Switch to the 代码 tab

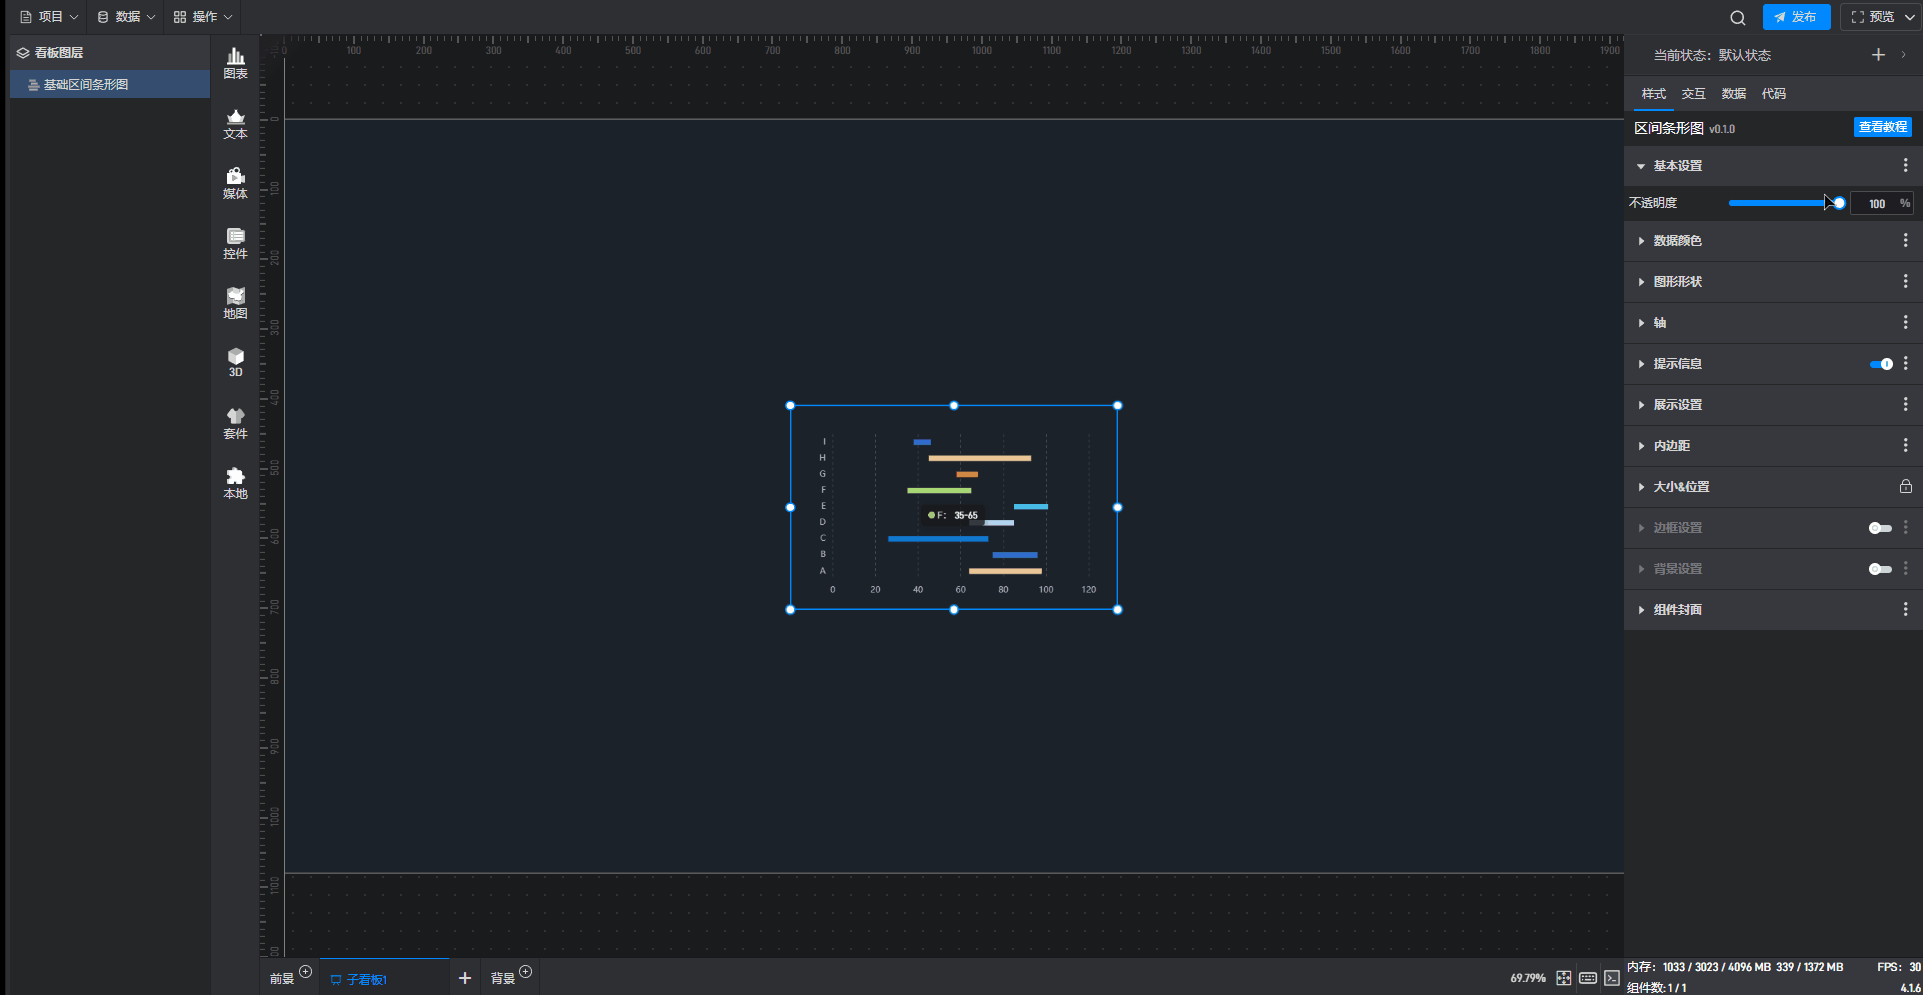tap(1773, 94)
